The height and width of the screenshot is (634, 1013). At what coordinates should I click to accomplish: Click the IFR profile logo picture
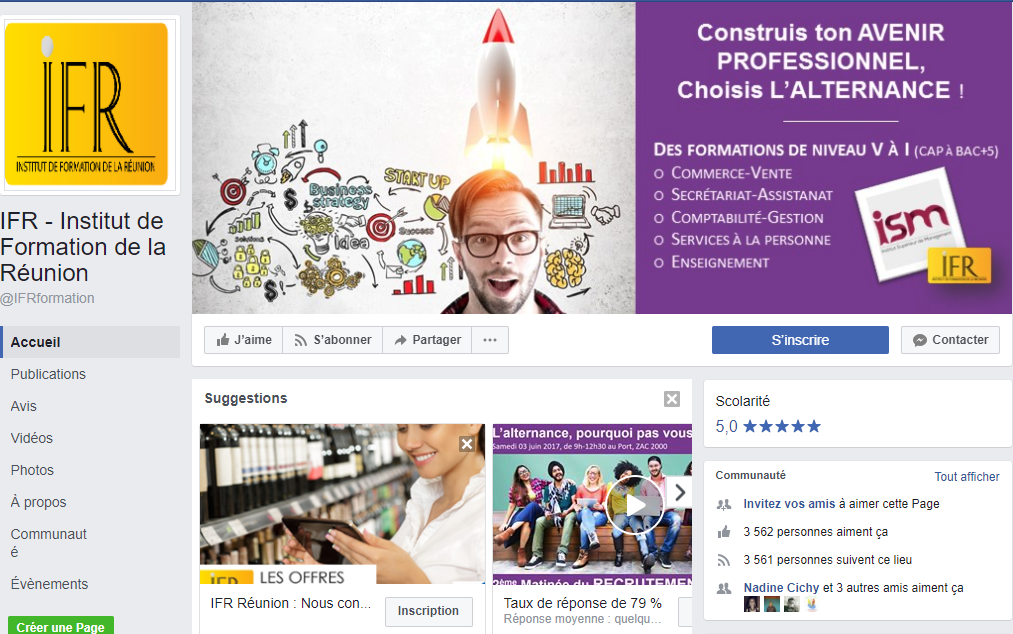87,105
